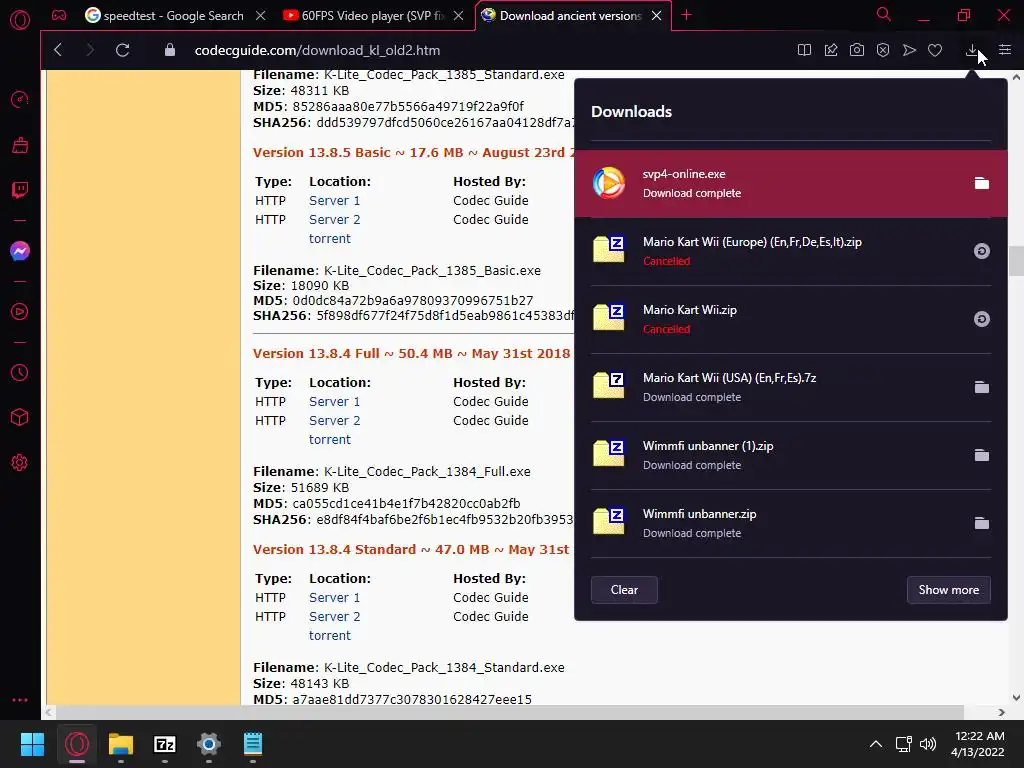Go back to previous page
The image size is (1024, 768).
[x=58, y=50]
